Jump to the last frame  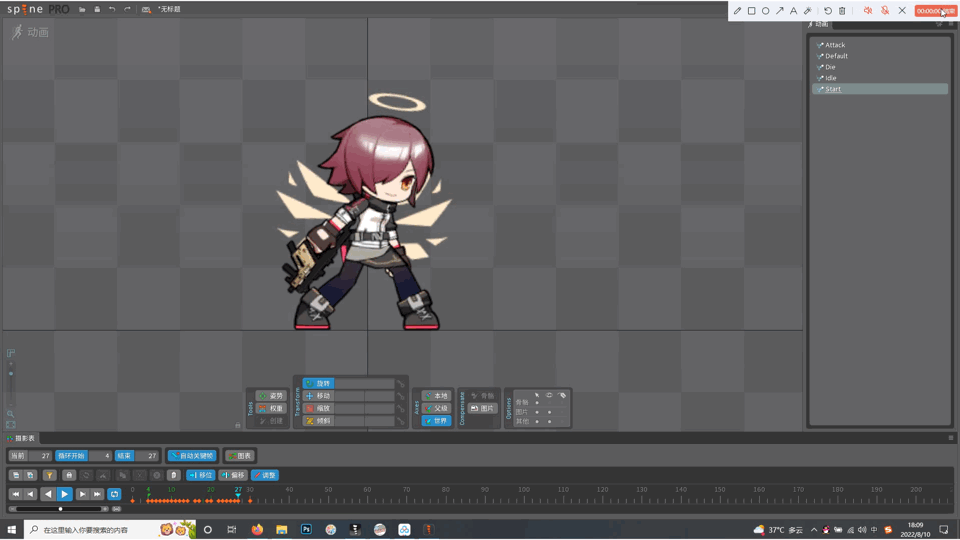pyautogui.click(x=97, y=494)
